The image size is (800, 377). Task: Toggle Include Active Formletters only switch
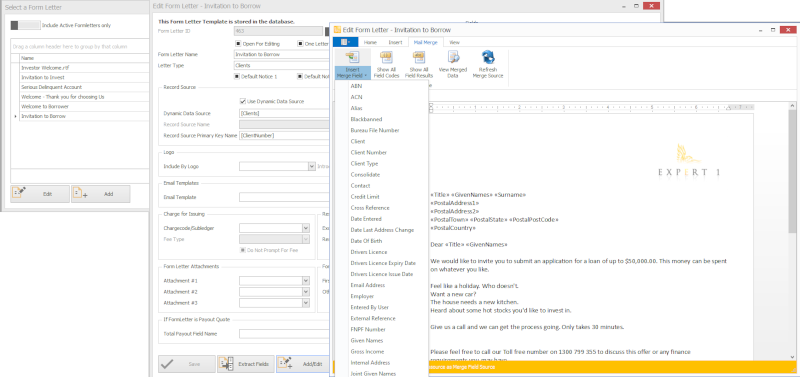coord(25,25)
